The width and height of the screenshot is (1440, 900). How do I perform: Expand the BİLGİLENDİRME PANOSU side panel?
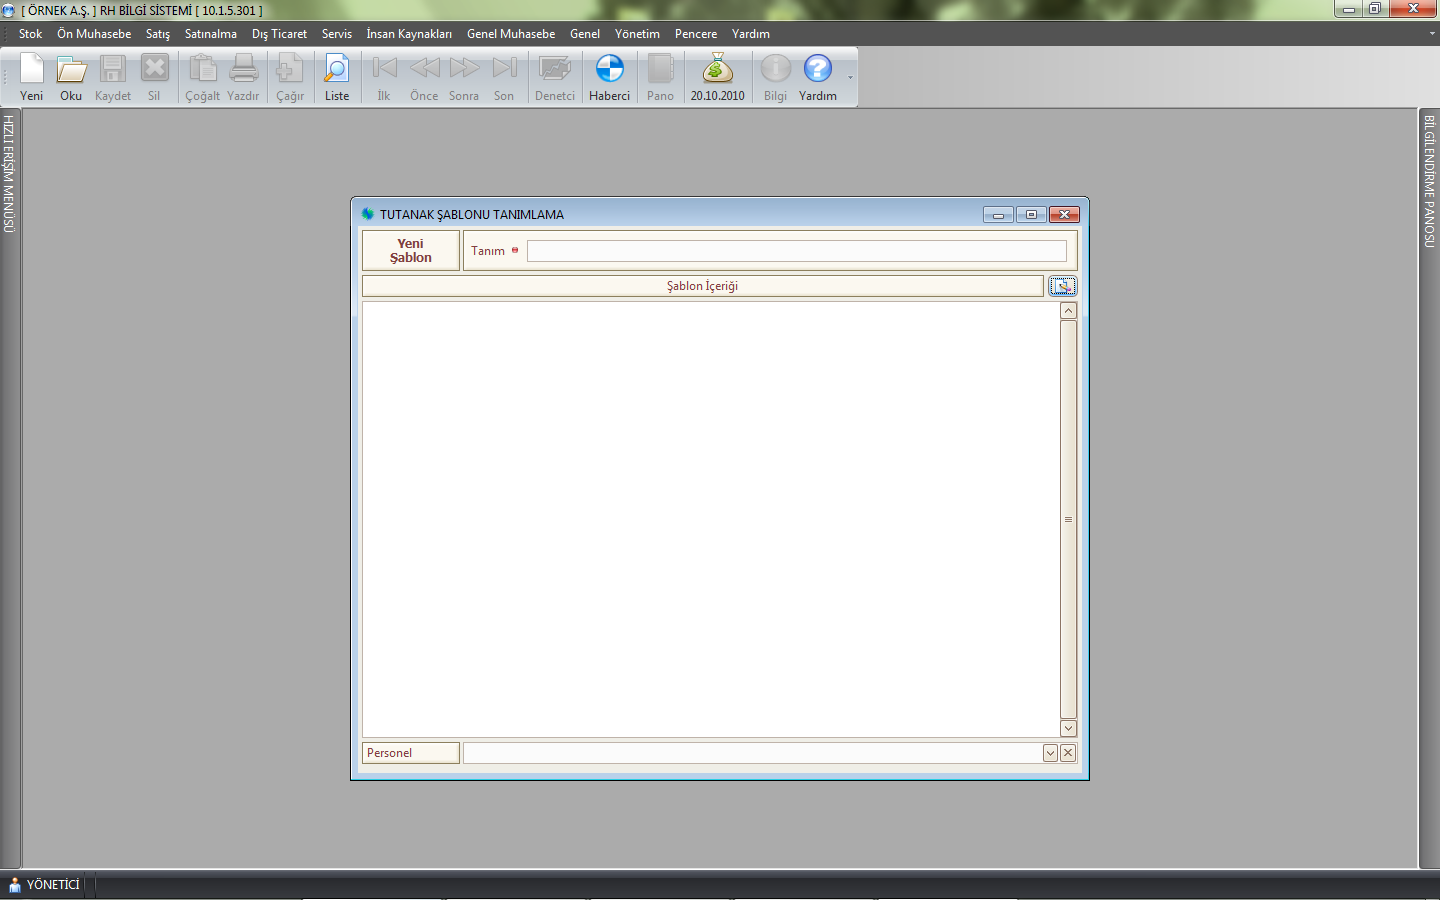coord(1429,182)
